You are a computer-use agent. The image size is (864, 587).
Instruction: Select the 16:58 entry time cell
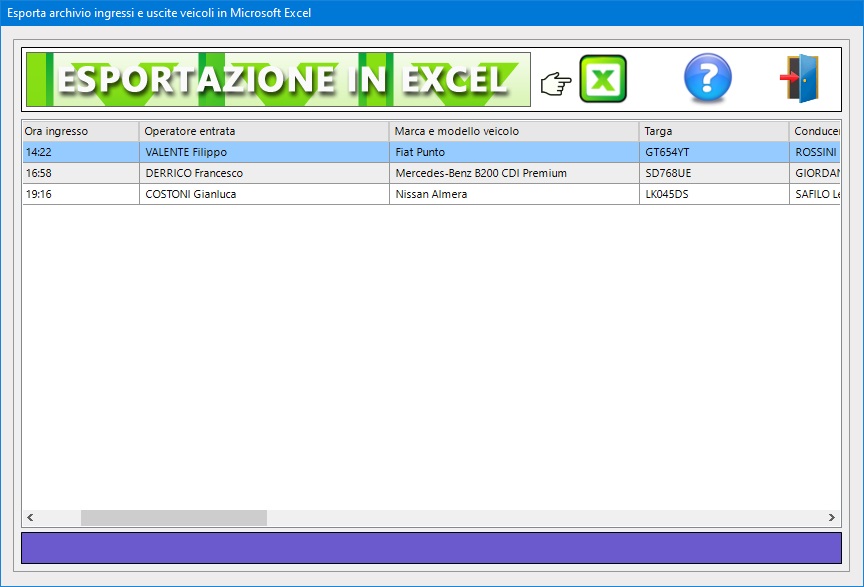80,173
